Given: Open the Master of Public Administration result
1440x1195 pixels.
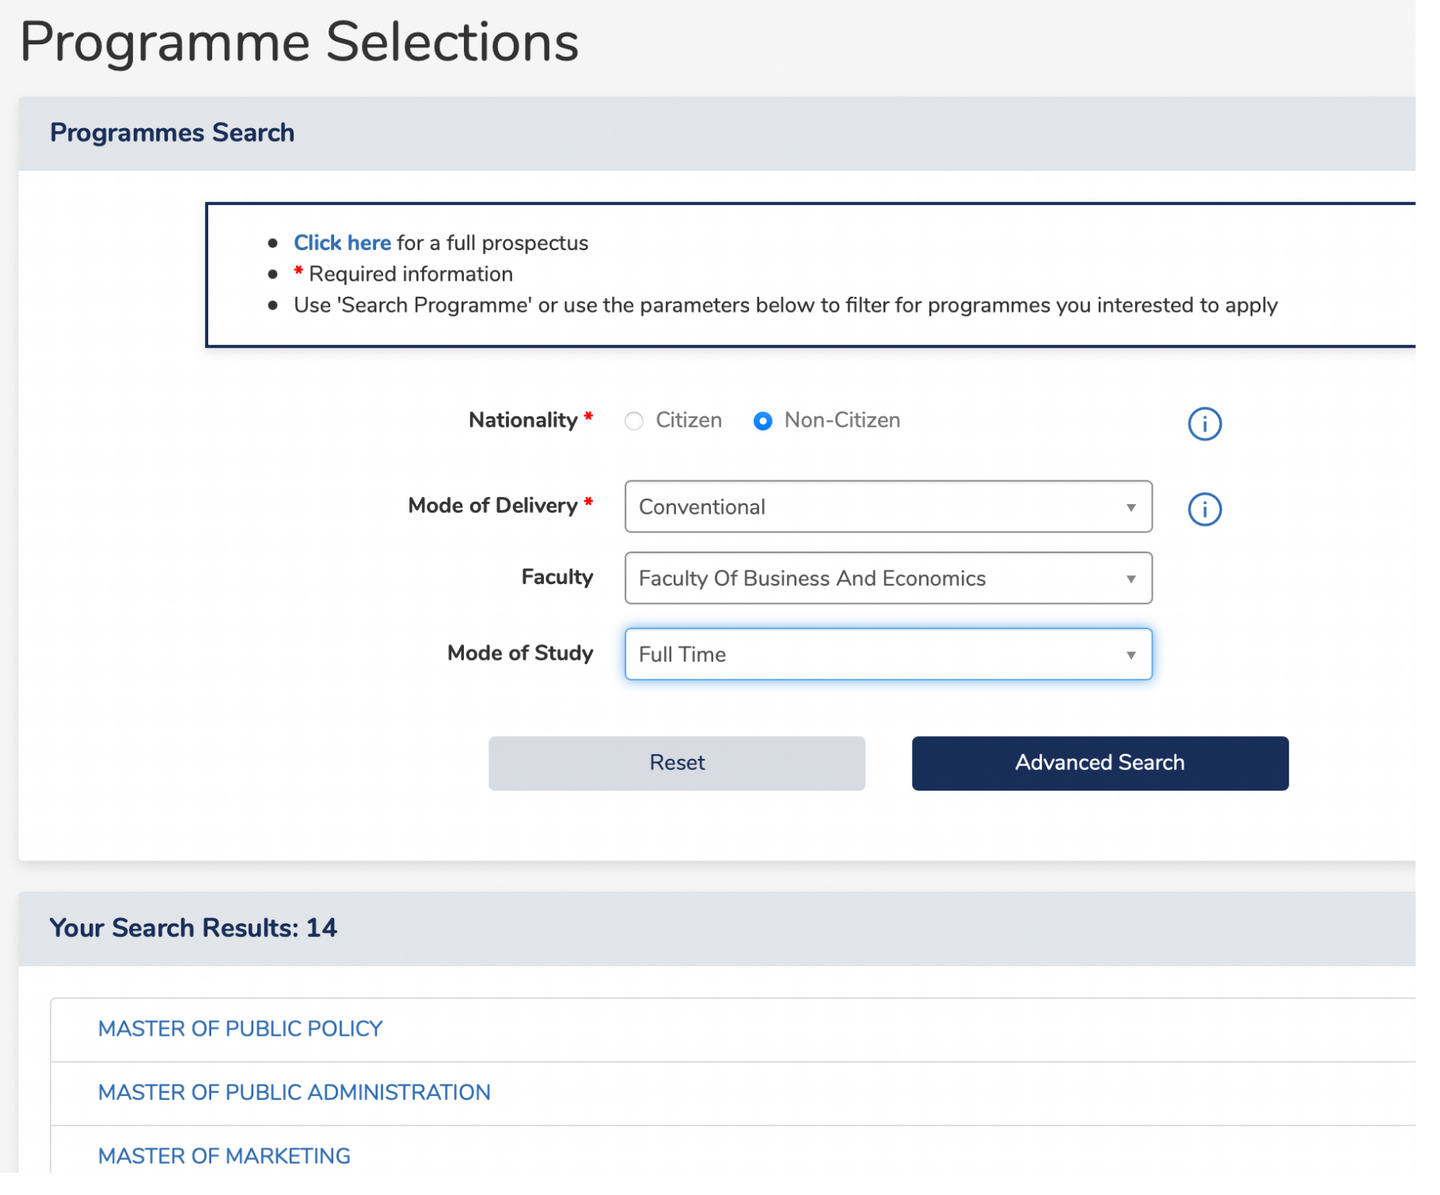Looking at the screenshot, I should point(294,1092).
